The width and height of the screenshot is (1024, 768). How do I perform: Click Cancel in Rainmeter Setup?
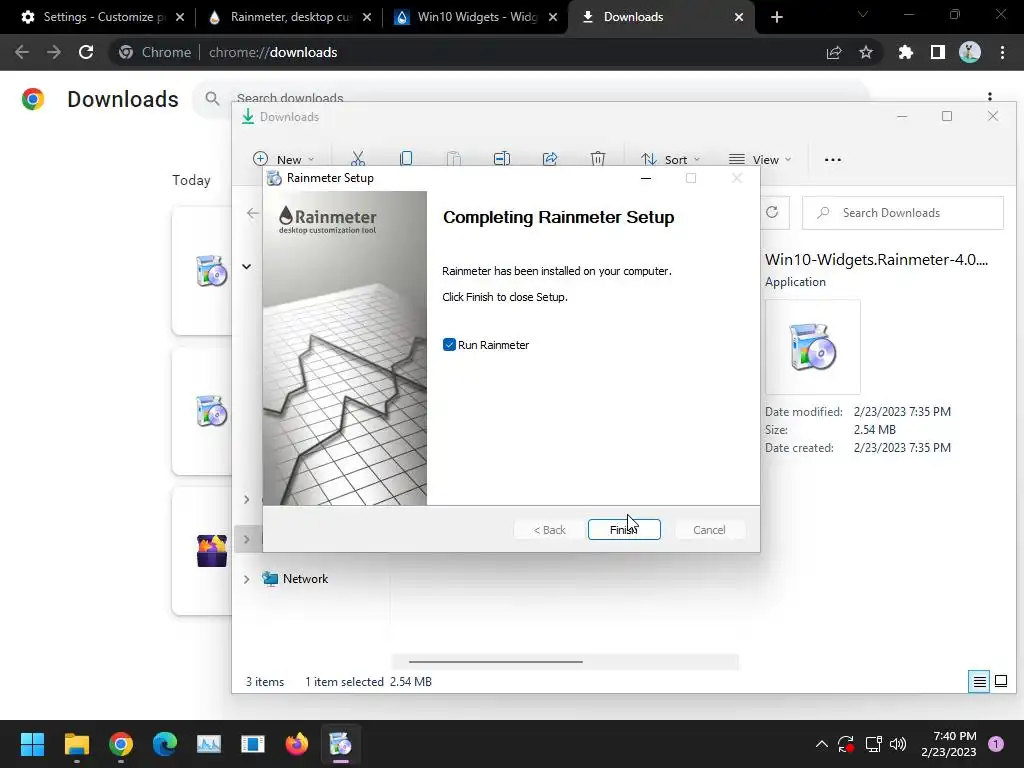[709, 530]
